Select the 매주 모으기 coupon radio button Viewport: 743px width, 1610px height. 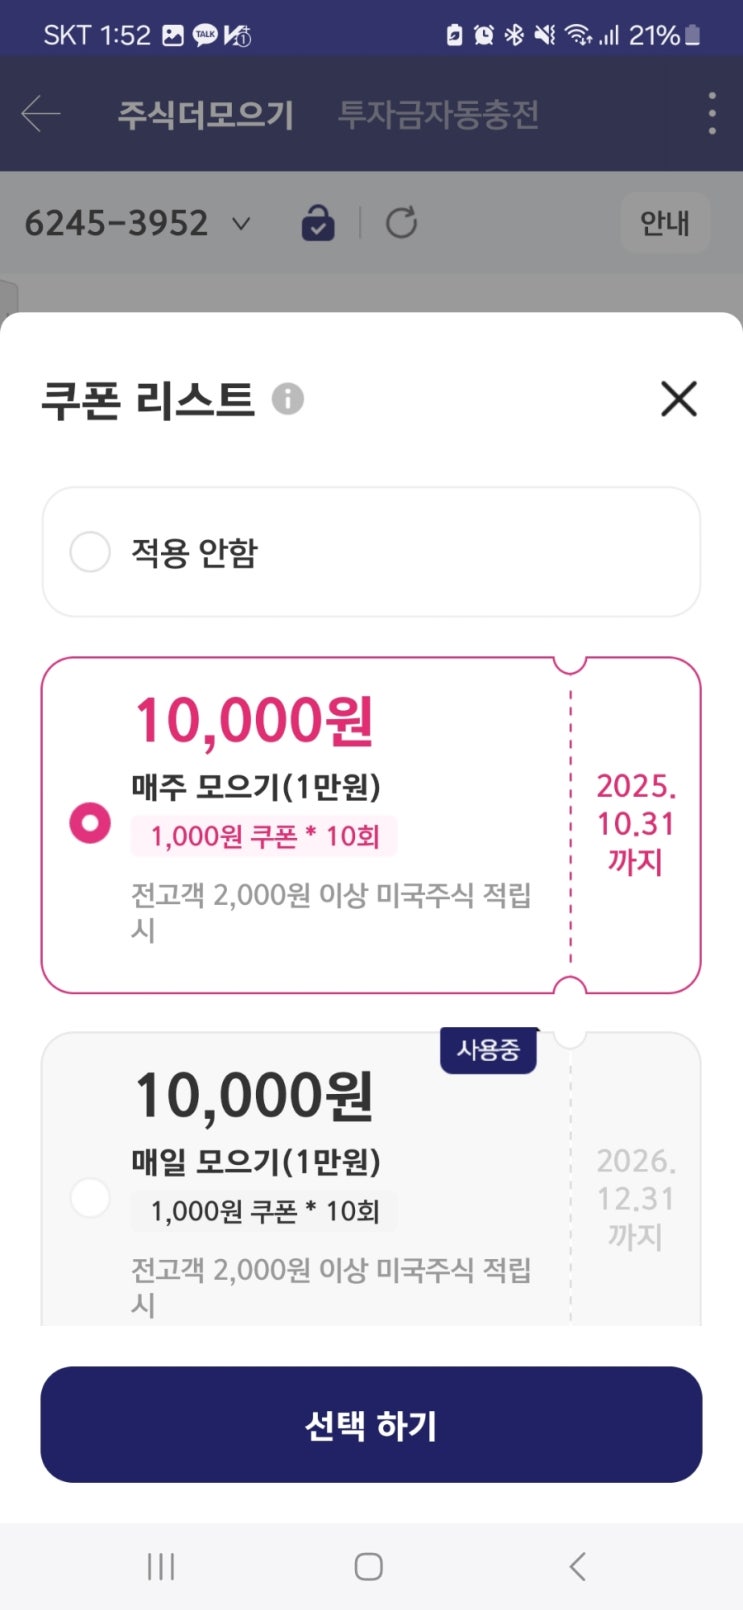90,824
